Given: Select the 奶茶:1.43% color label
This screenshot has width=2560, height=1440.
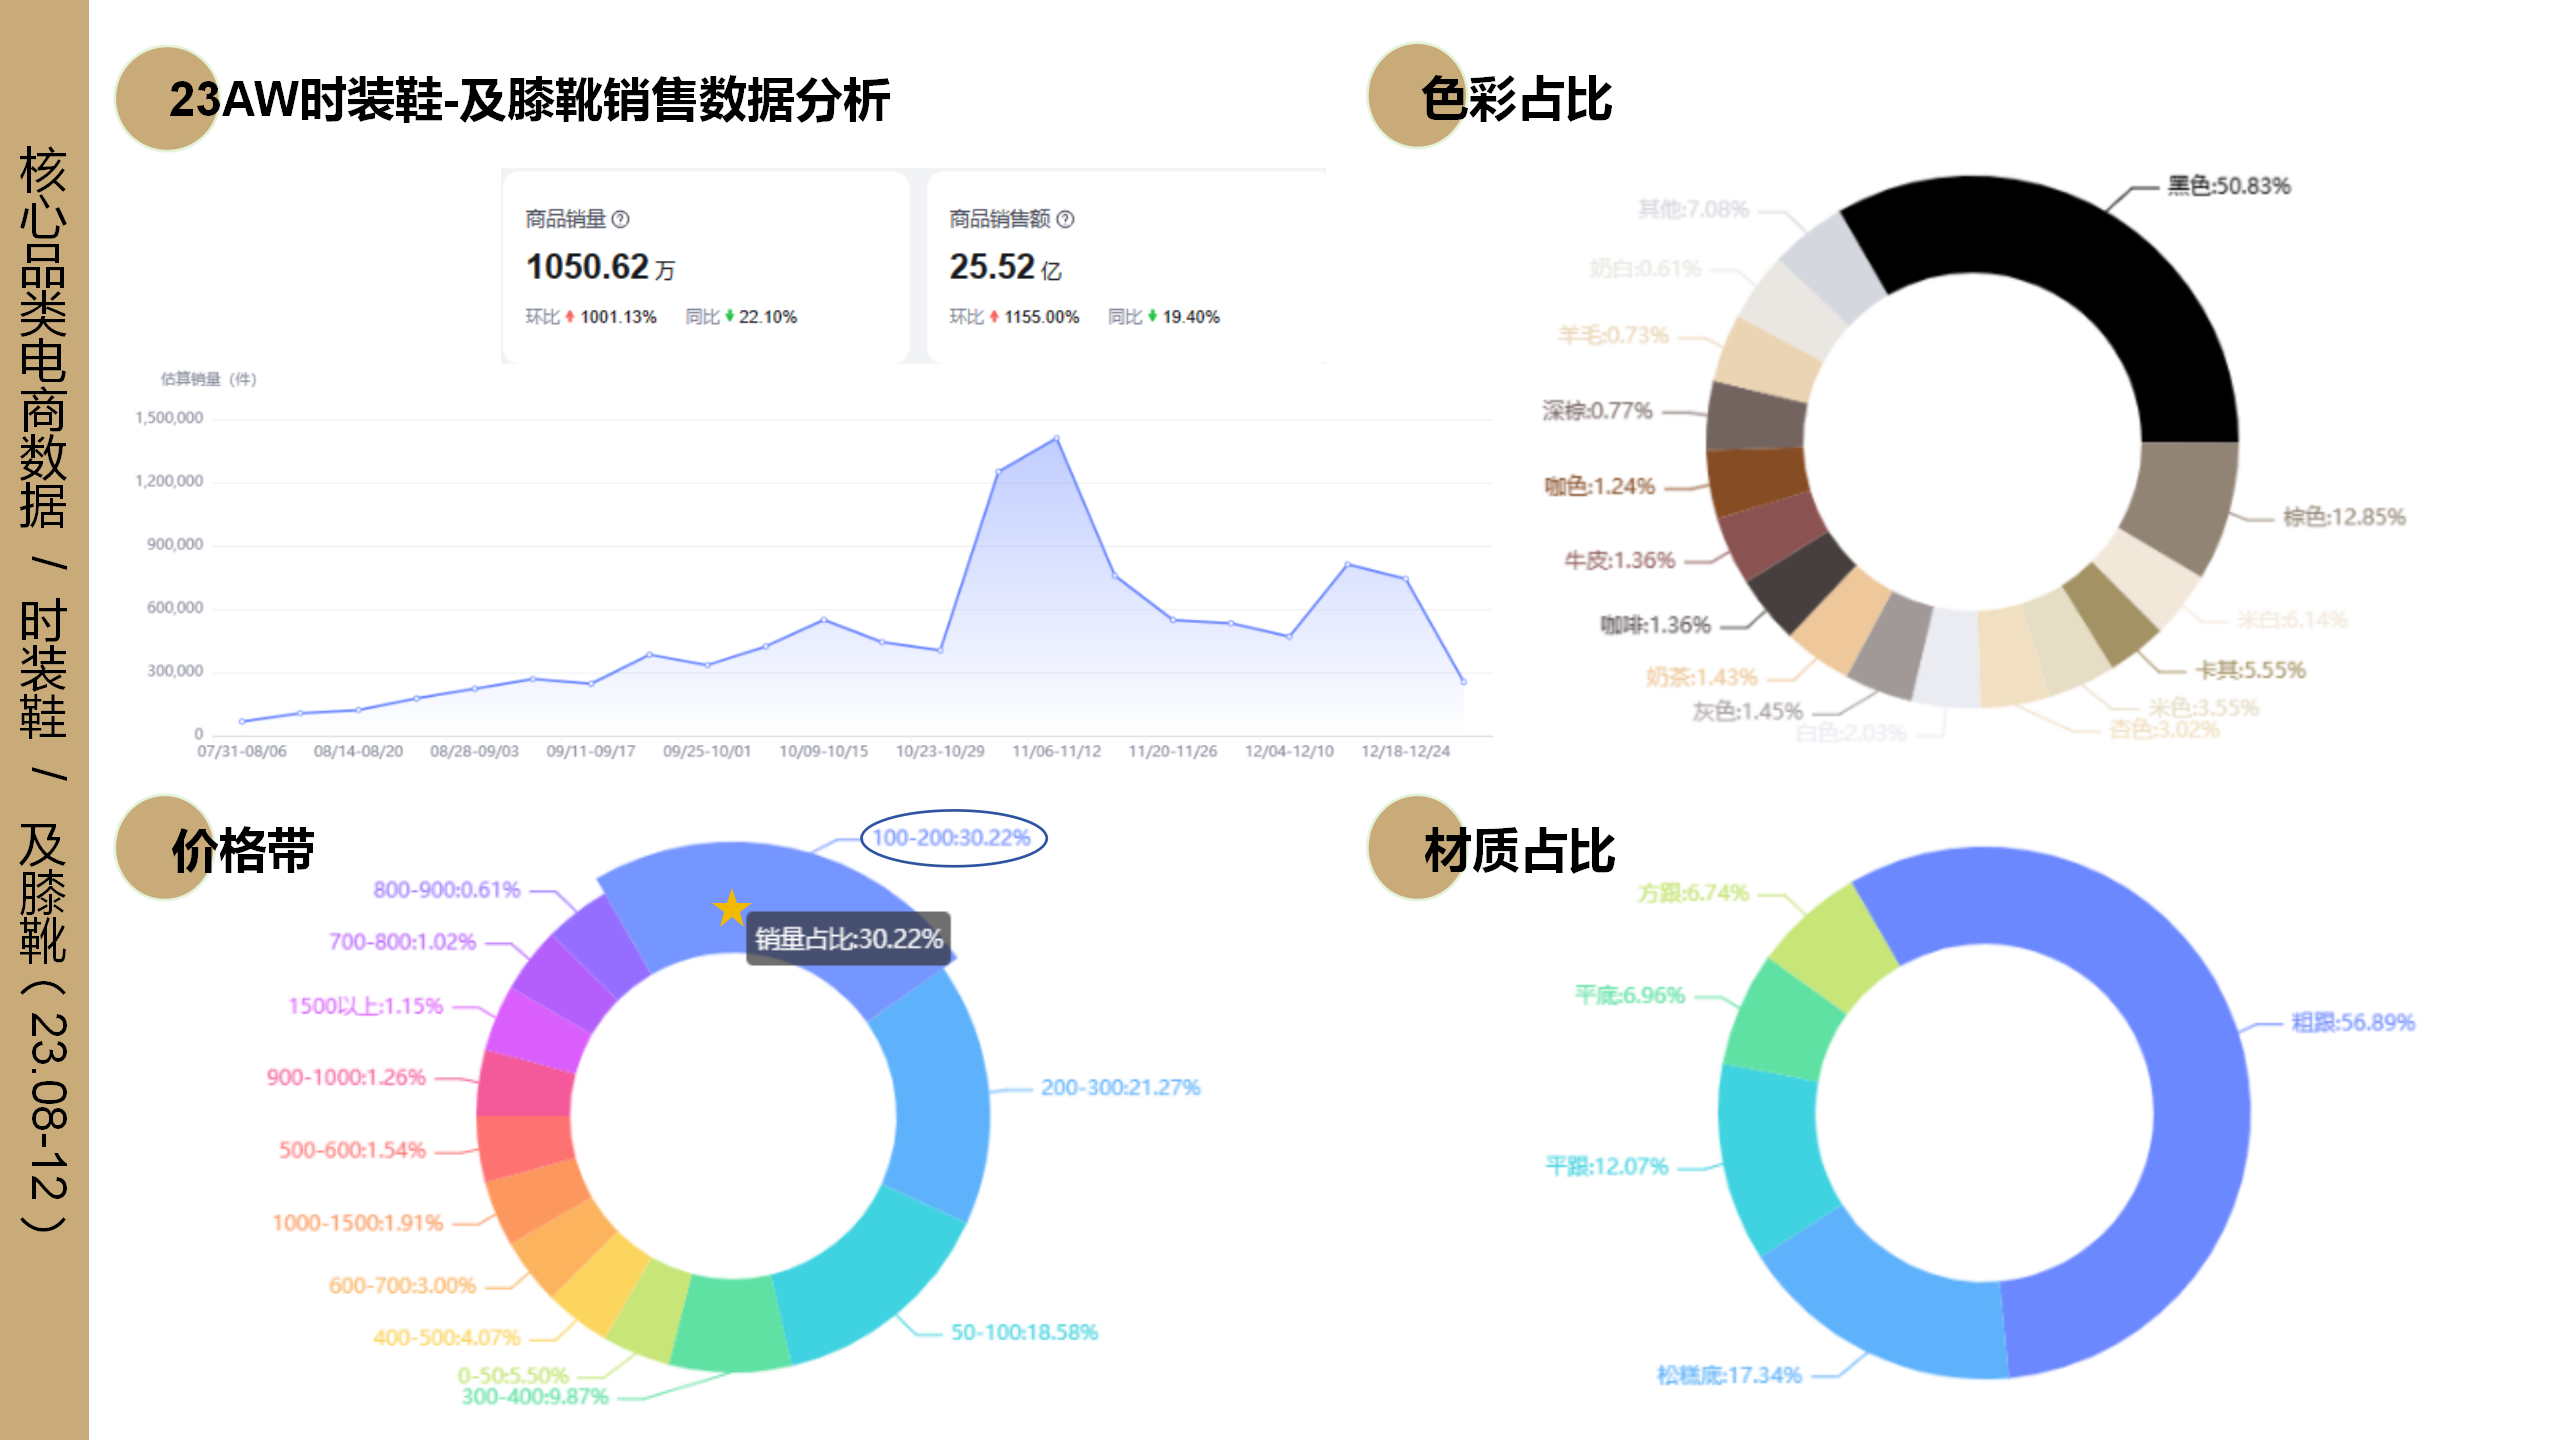Looking at the screenshot, I should click(x=1701, y=677).
